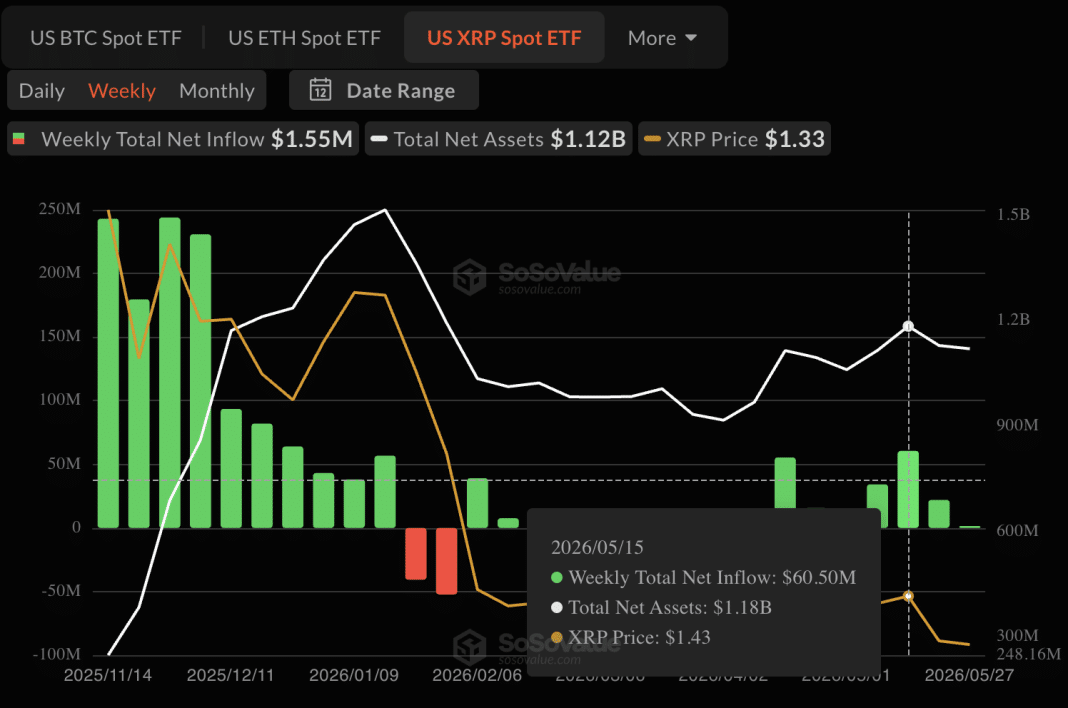Click the tall red outflow bar

tap(447, 561)
